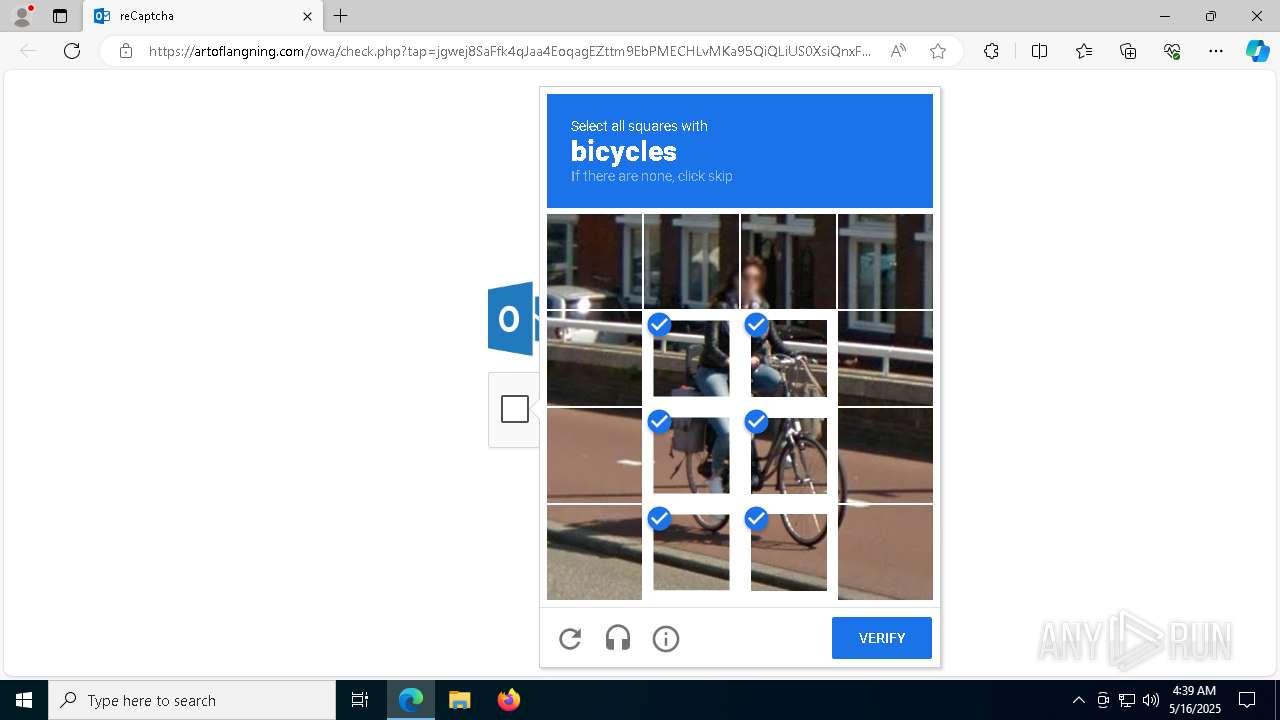Show hidden system tray icons
The width and height of the screenshot is (1280, 720).
(1078, 700)
